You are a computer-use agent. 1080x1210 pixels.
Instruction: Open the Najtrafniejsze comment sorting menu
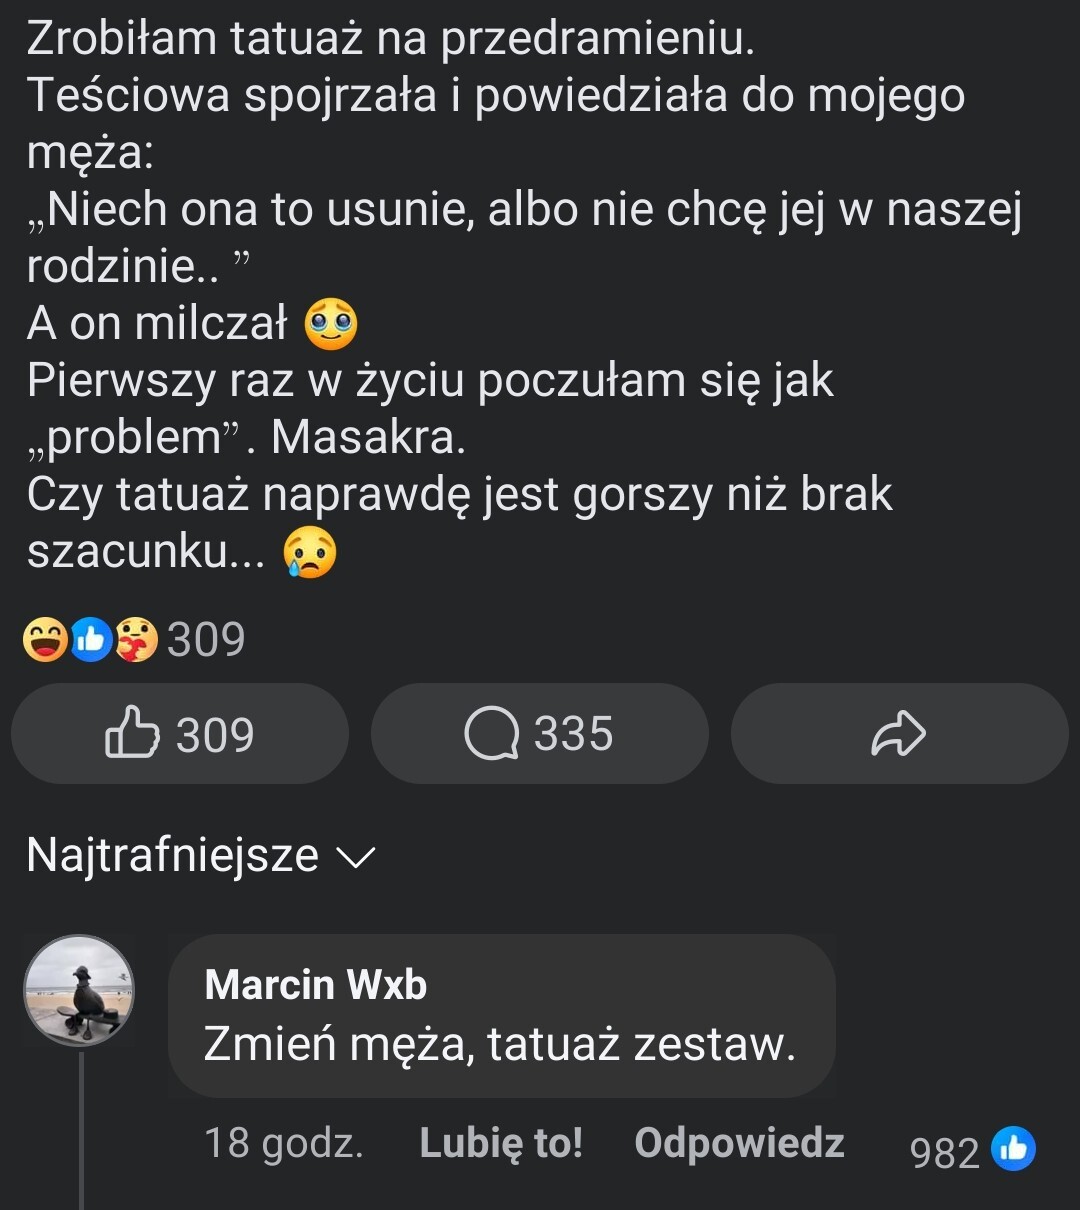coord(173,856)
